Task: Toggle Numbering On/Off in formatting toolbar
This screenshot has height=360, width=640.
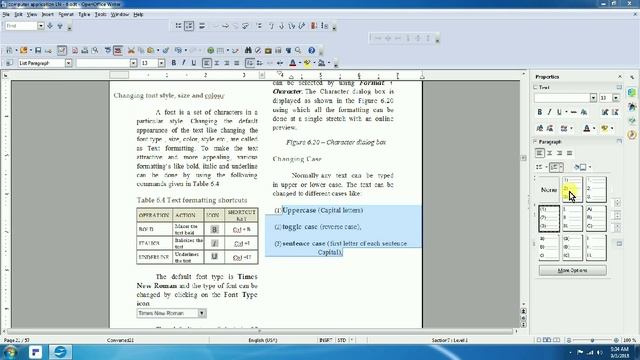Action: click(249, 63)
